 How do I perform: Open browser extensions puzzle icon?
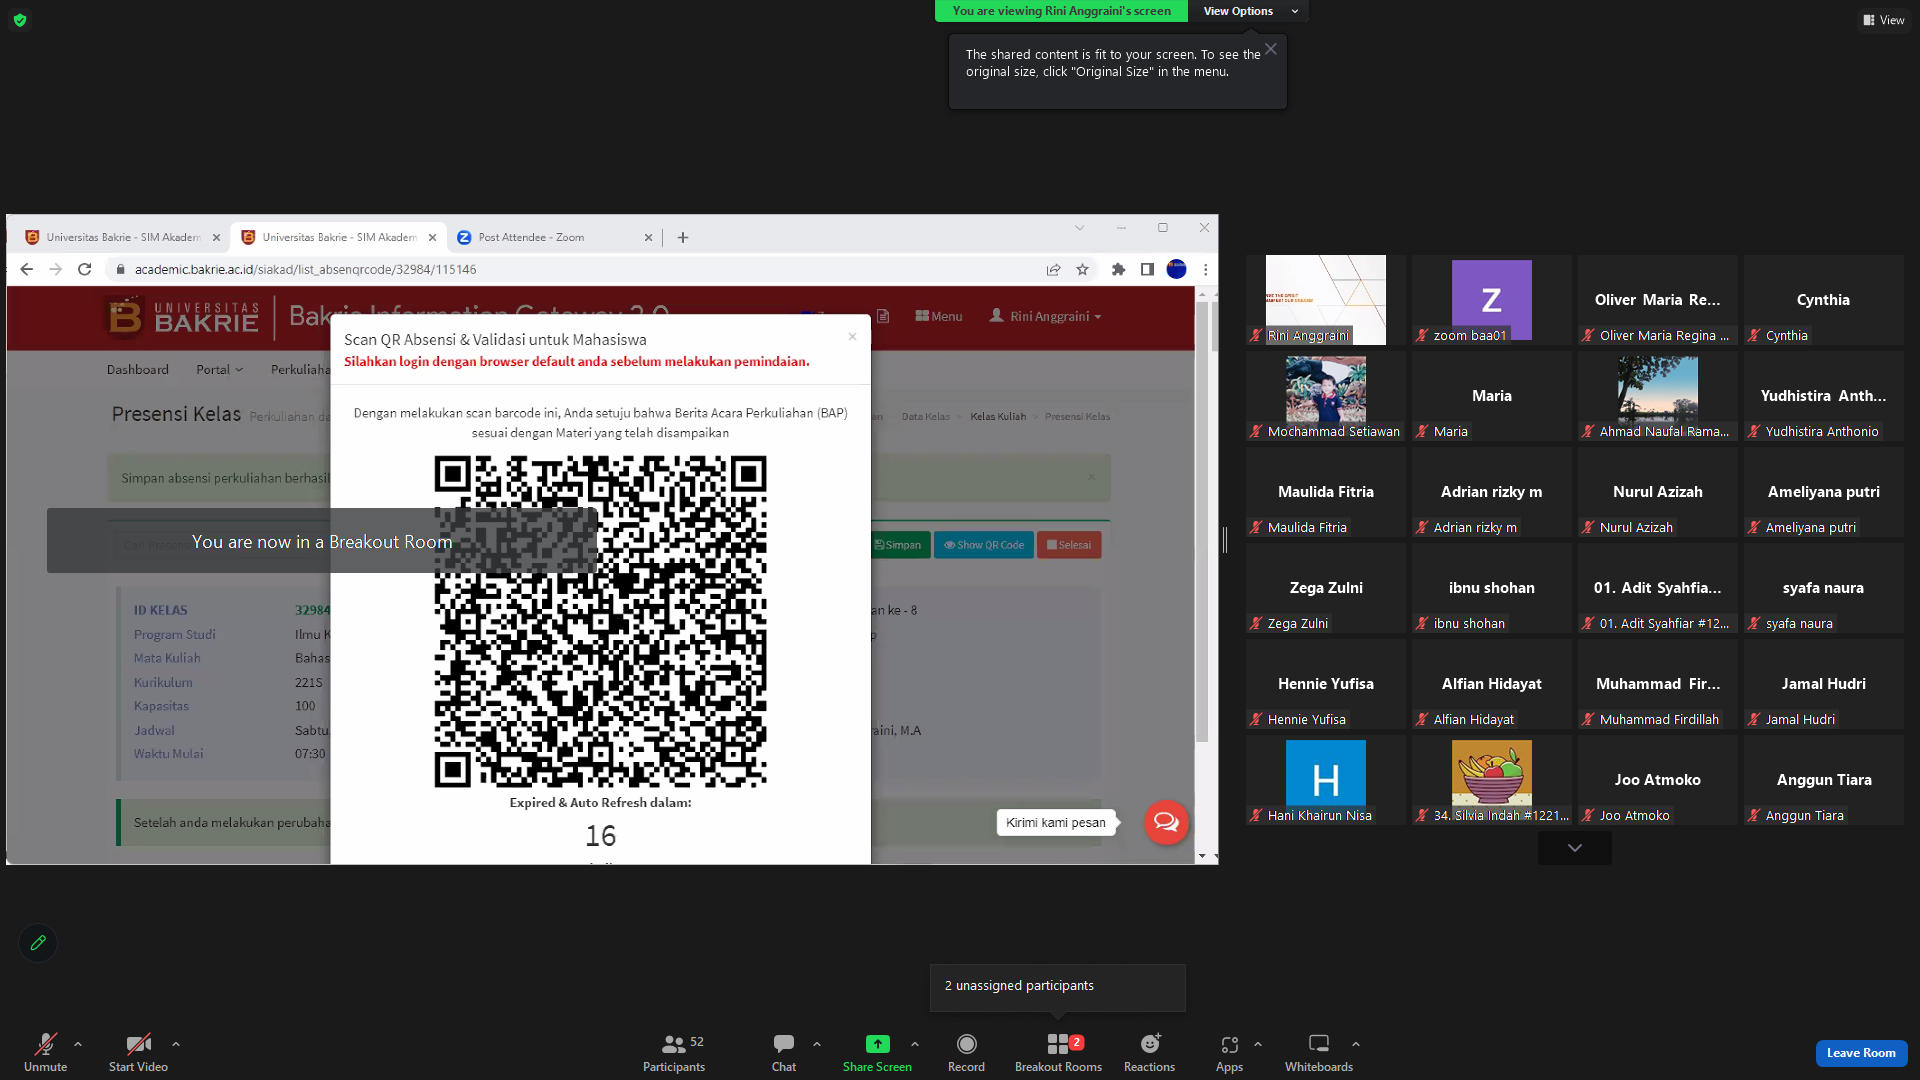pyautogui.click(x=1118, y=269)
